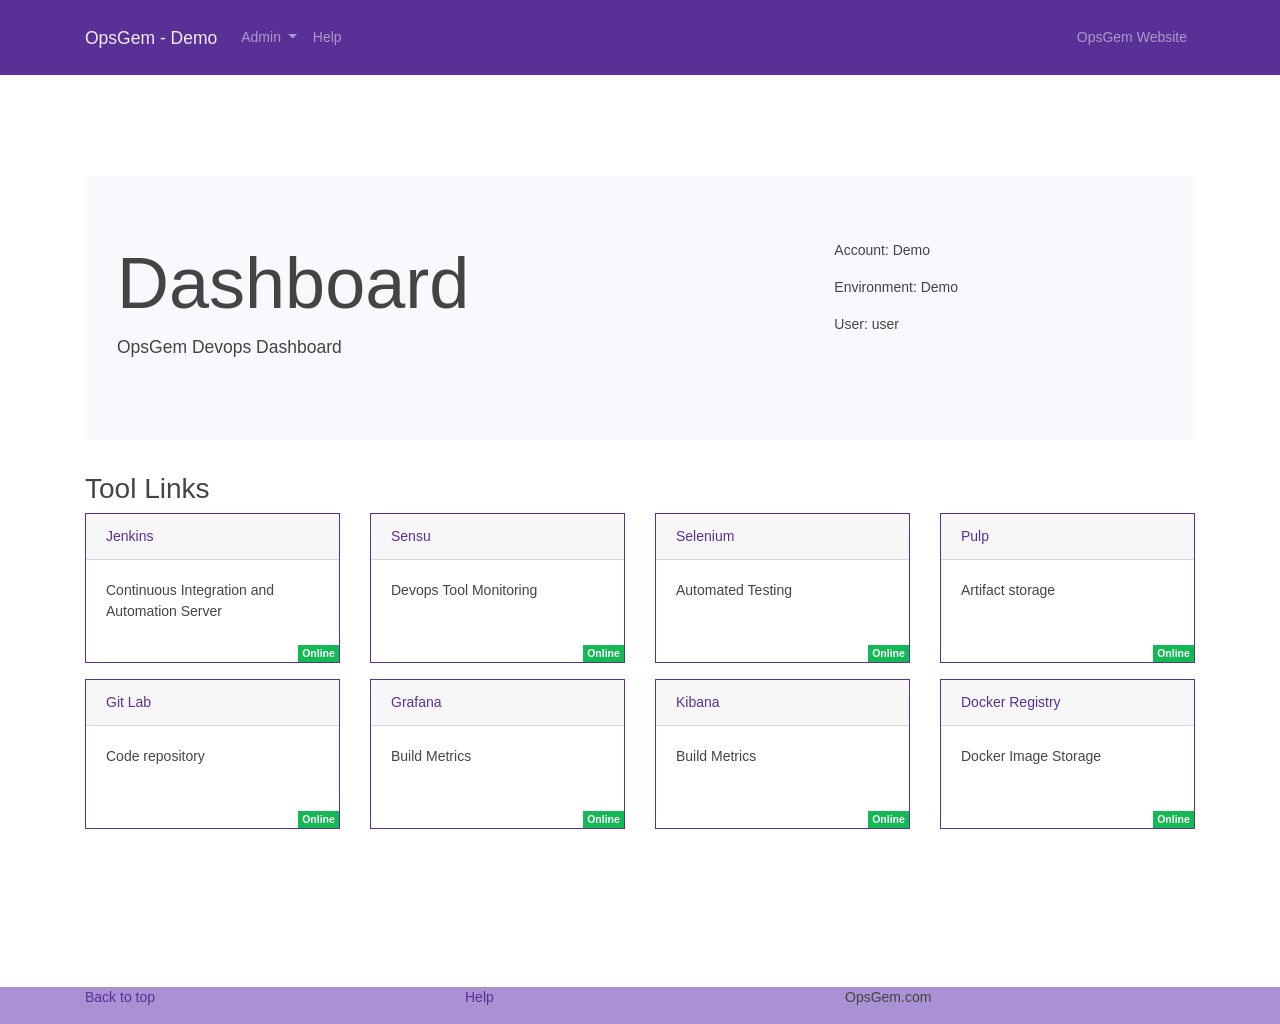Click OpsGem.com text in footer
This screenshot has width=1280, height=1024.
888,997
